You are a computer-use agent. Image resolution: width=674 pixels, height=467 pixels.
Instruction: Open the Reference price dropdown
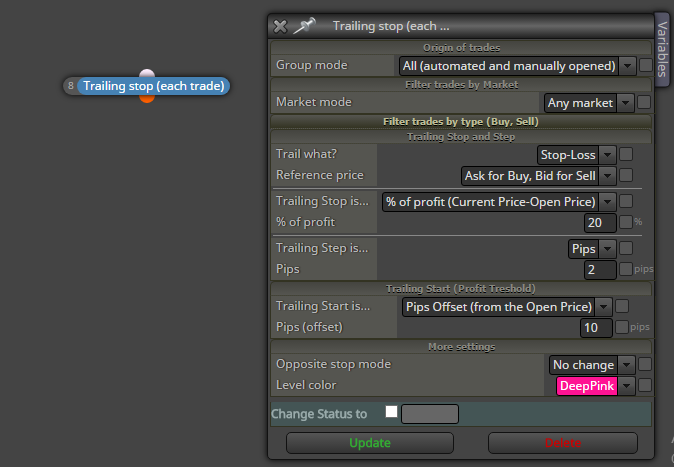539,176
